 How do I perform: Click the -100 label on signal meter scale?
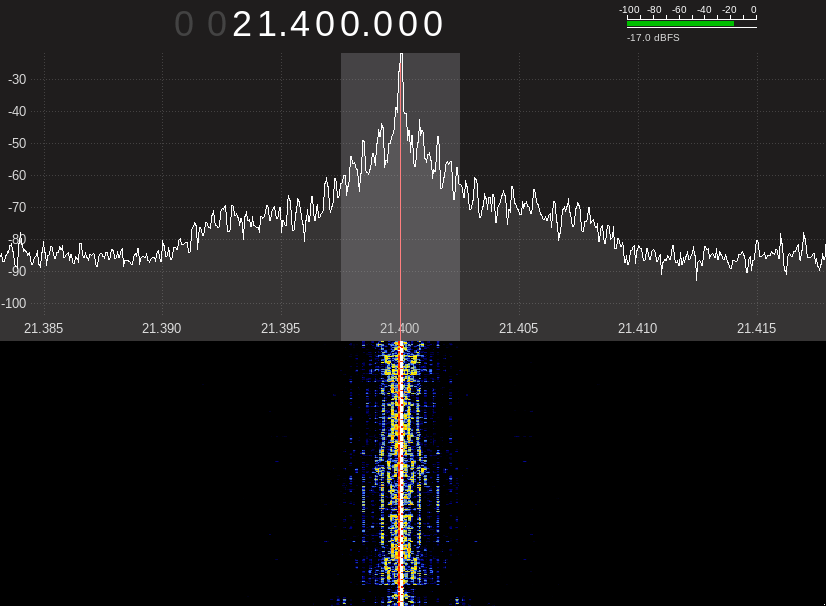pos(629,10)
